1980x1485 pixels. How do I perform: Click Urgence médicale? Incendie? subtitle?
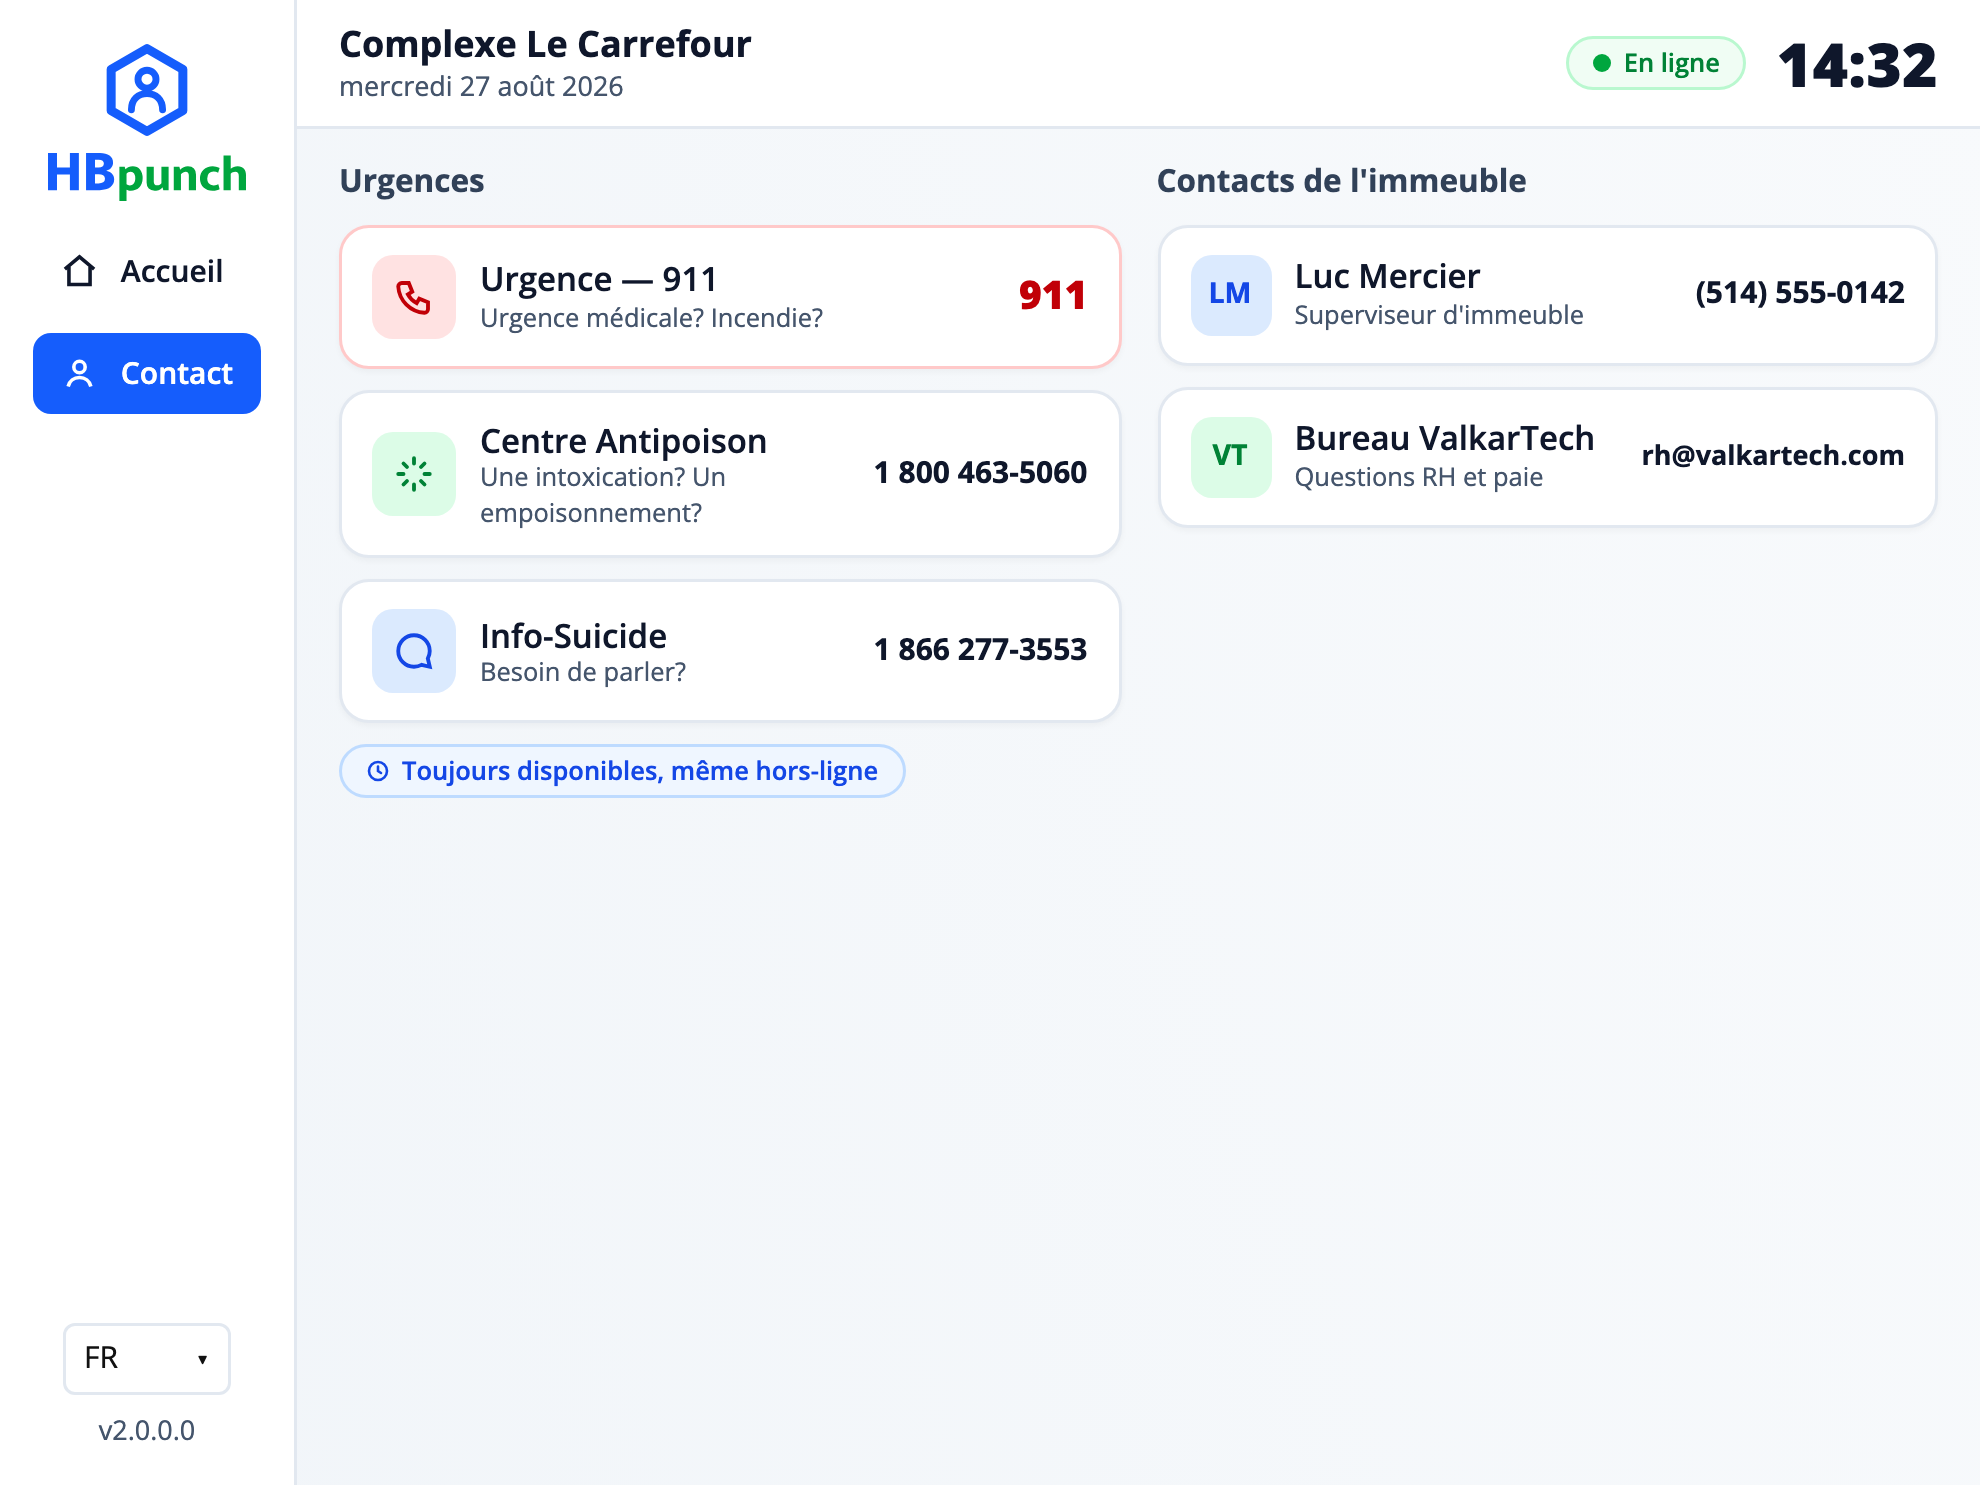(x=652, y=318)
